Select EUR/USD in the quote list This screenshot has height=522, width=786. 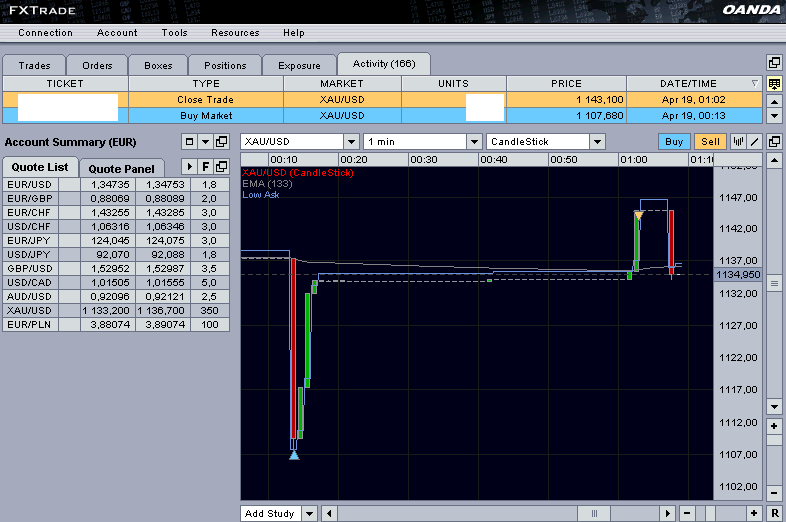click(116, 185)
